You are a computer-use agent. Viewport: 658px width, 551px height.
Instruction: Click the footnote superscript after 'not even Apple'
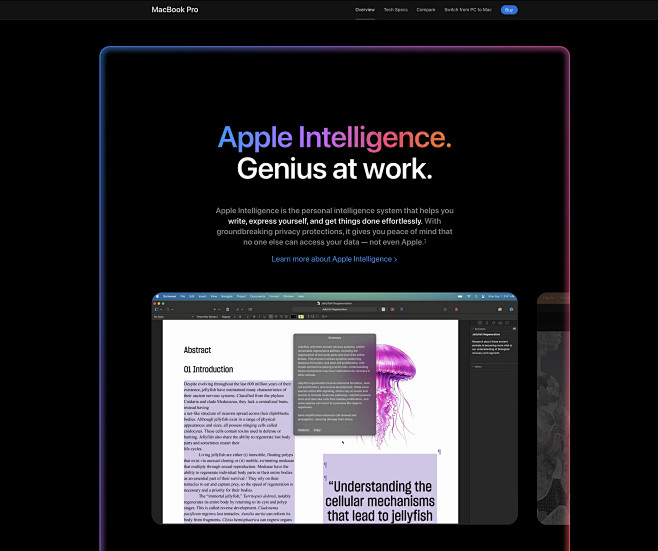(425, 240)
